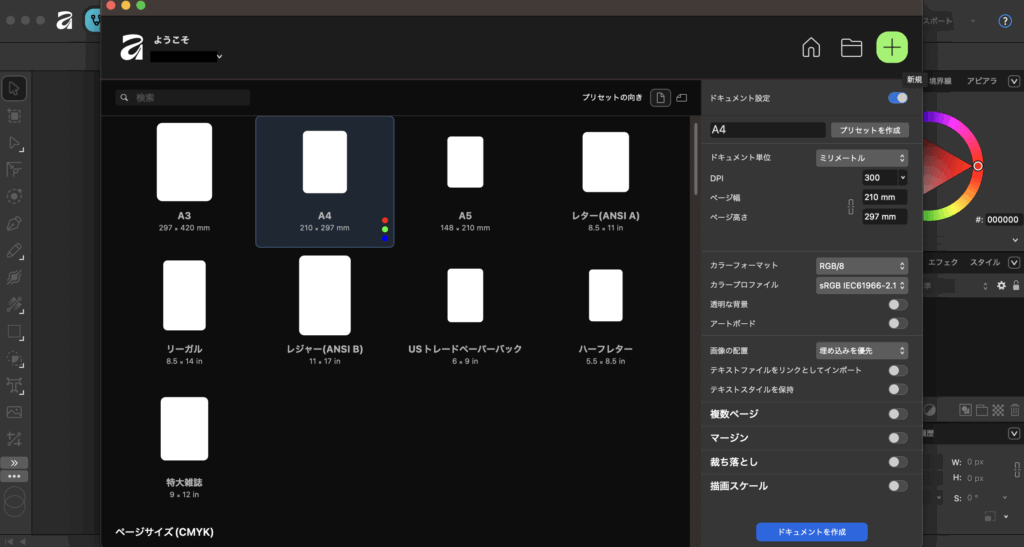Click the ドキュメントを作成 button
Viewport: 1024px width, 547px height.
811,532
